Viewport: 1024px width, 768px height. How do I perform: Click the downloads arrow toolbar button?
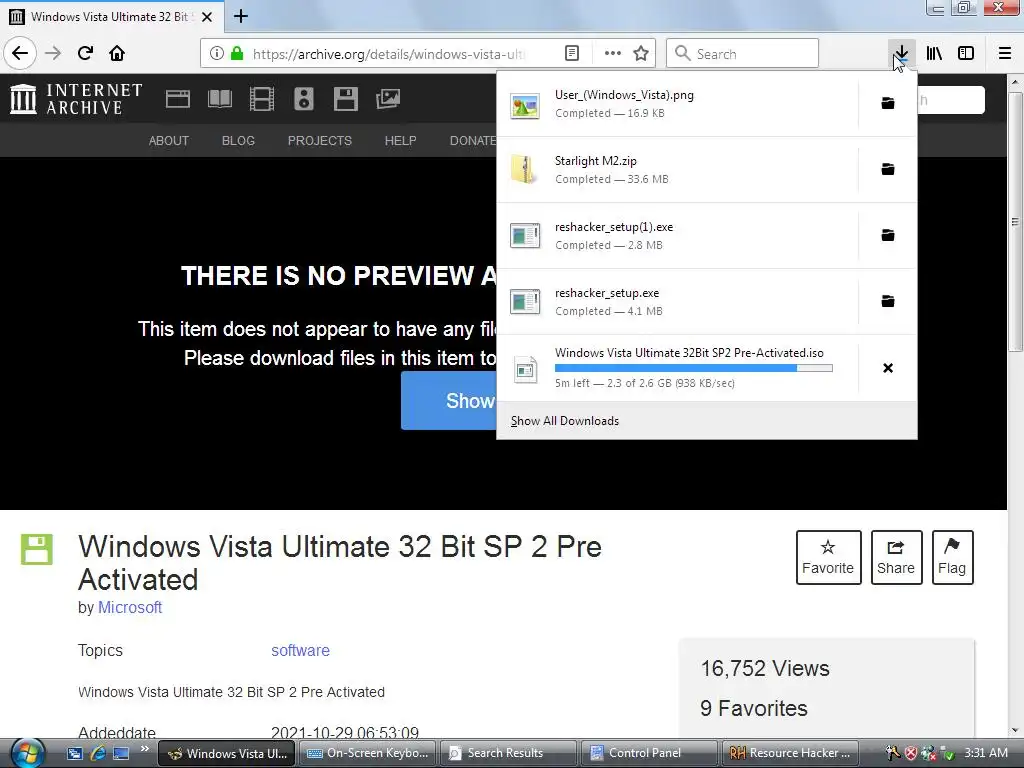click(901, 54)
